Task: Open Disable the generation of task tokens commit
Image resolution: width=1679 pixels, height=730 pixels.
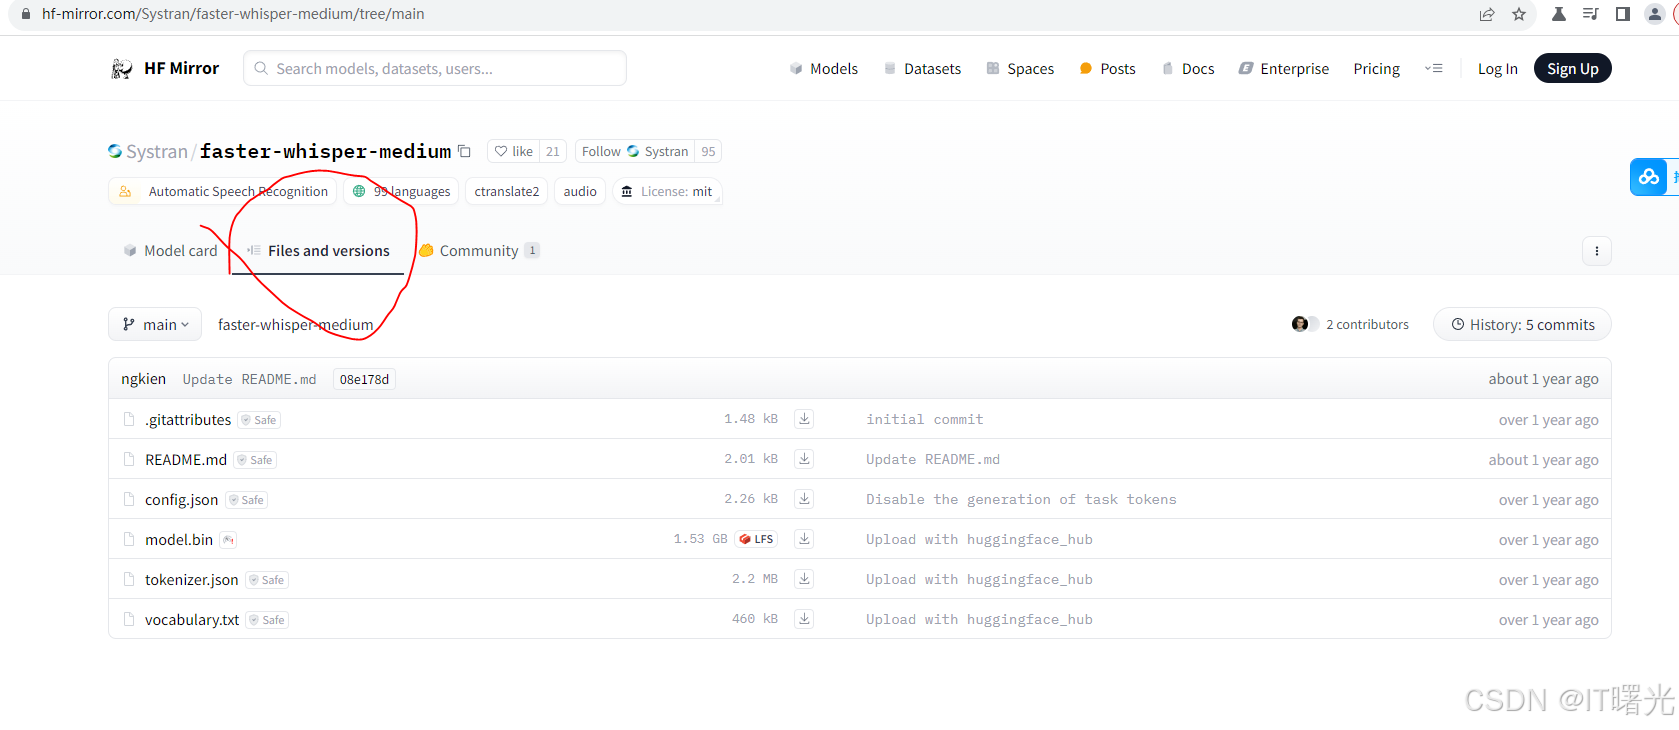Action: (1021, 499)
